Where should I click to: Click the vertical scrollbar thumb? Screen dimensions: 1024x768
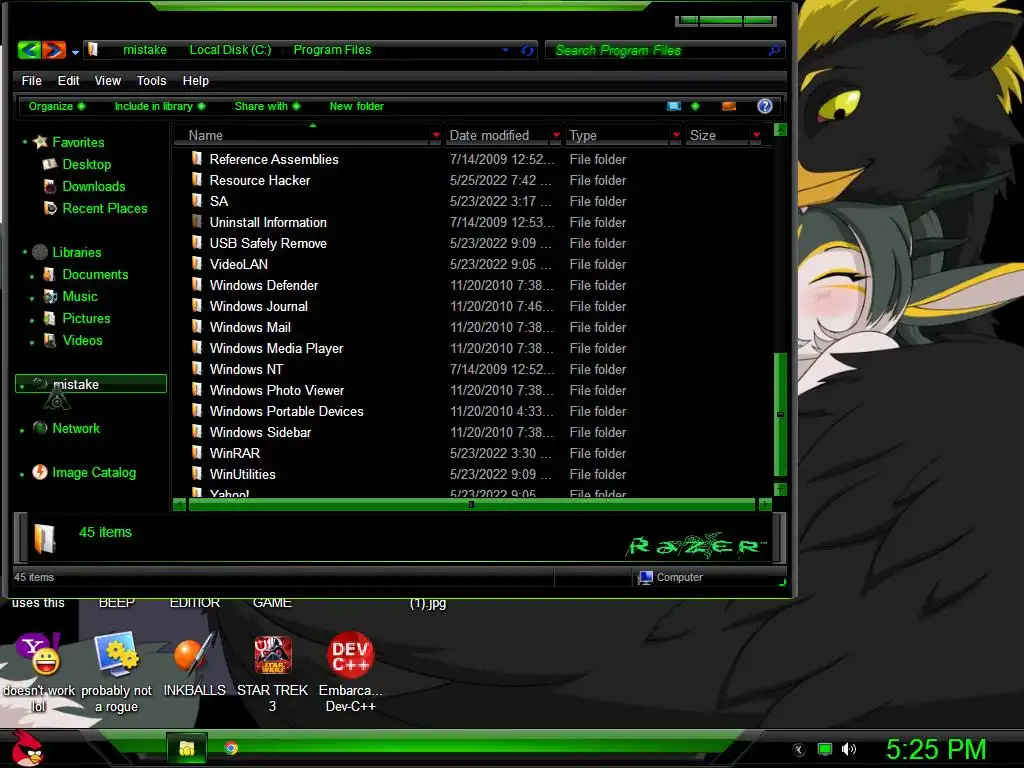(x=780, y=414)
